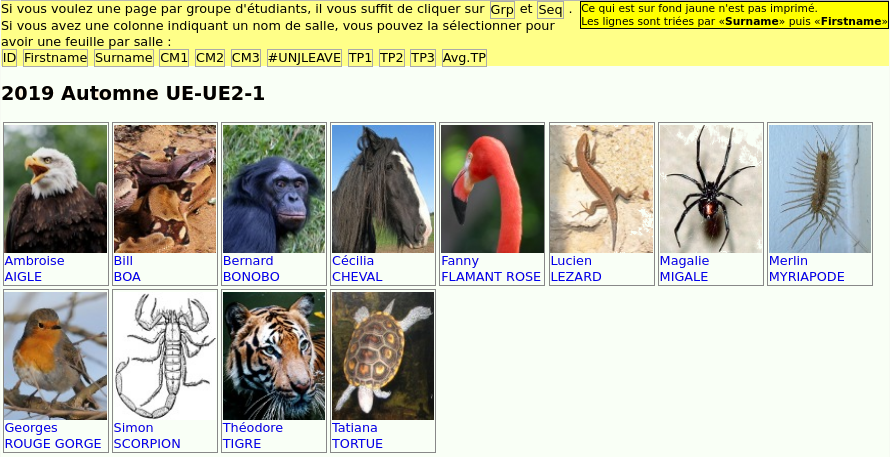The height and width of the screenshot is (457, 890).
Task: Open the Bill BOA name link
Action: tap(127, 269)
